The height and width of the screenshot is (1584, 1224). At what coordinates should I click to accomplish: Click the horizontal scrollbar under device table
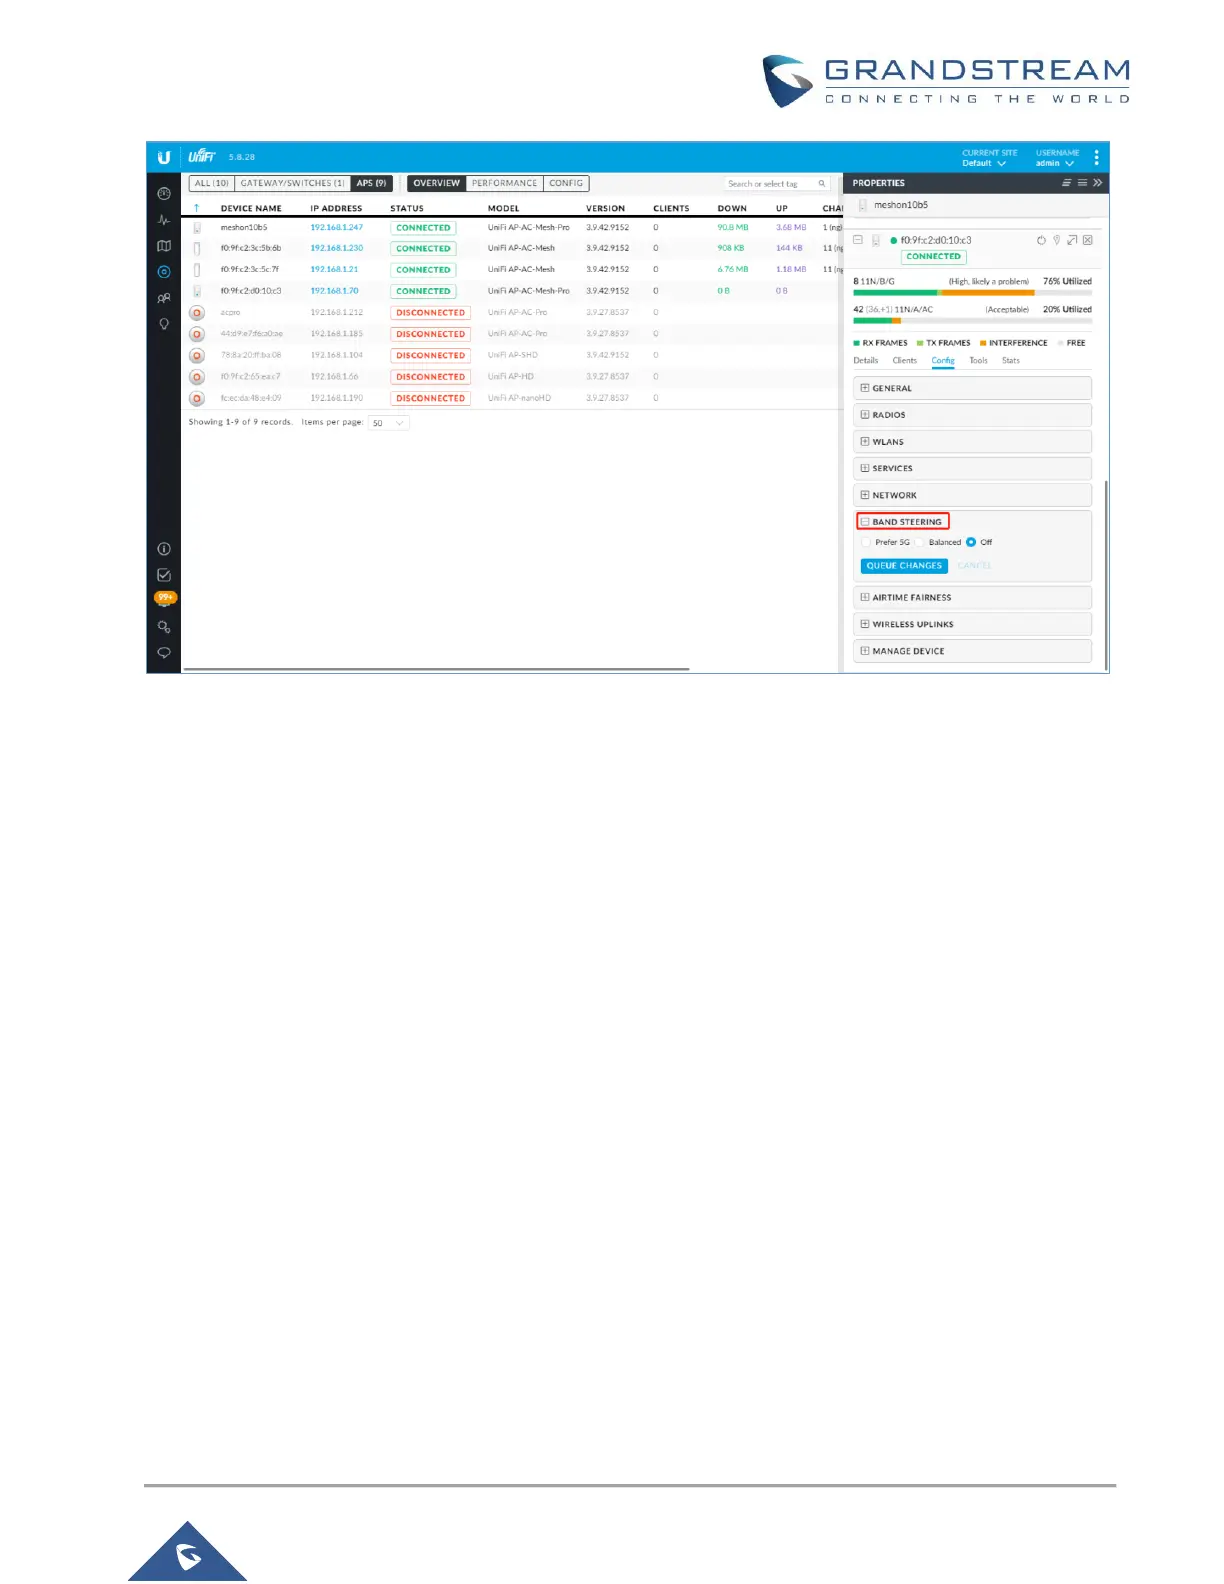(x=437, y=669)
